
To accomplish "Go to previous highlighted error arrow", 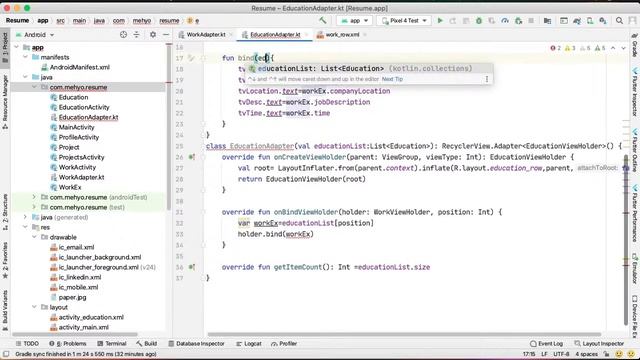I will 613,48.
